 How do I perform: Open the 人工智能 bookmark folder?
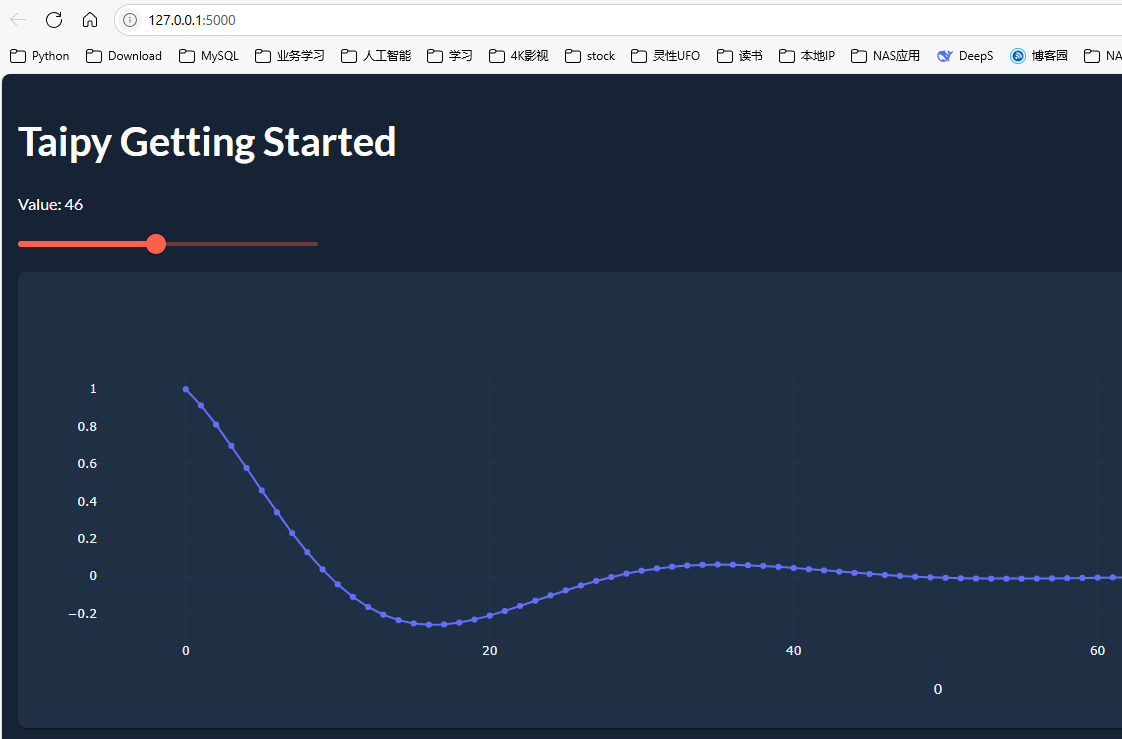pyautogui.click(x=376, y=56)
